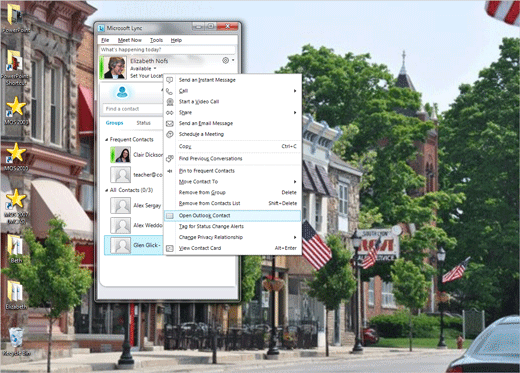Open the Tools menu
This screenshot has width=520, height=373.
click(x=156, y=40)
